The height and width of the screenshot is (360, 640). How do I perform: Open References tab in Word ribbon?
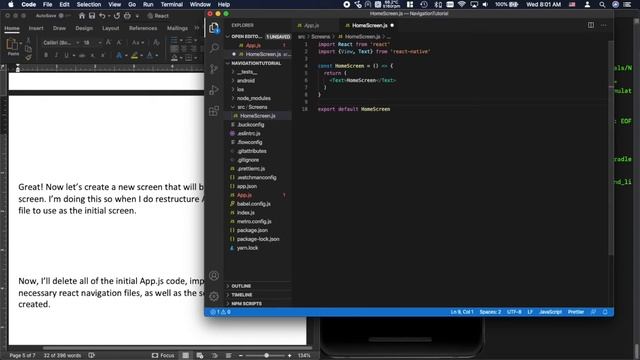click(x=143, y=28)
